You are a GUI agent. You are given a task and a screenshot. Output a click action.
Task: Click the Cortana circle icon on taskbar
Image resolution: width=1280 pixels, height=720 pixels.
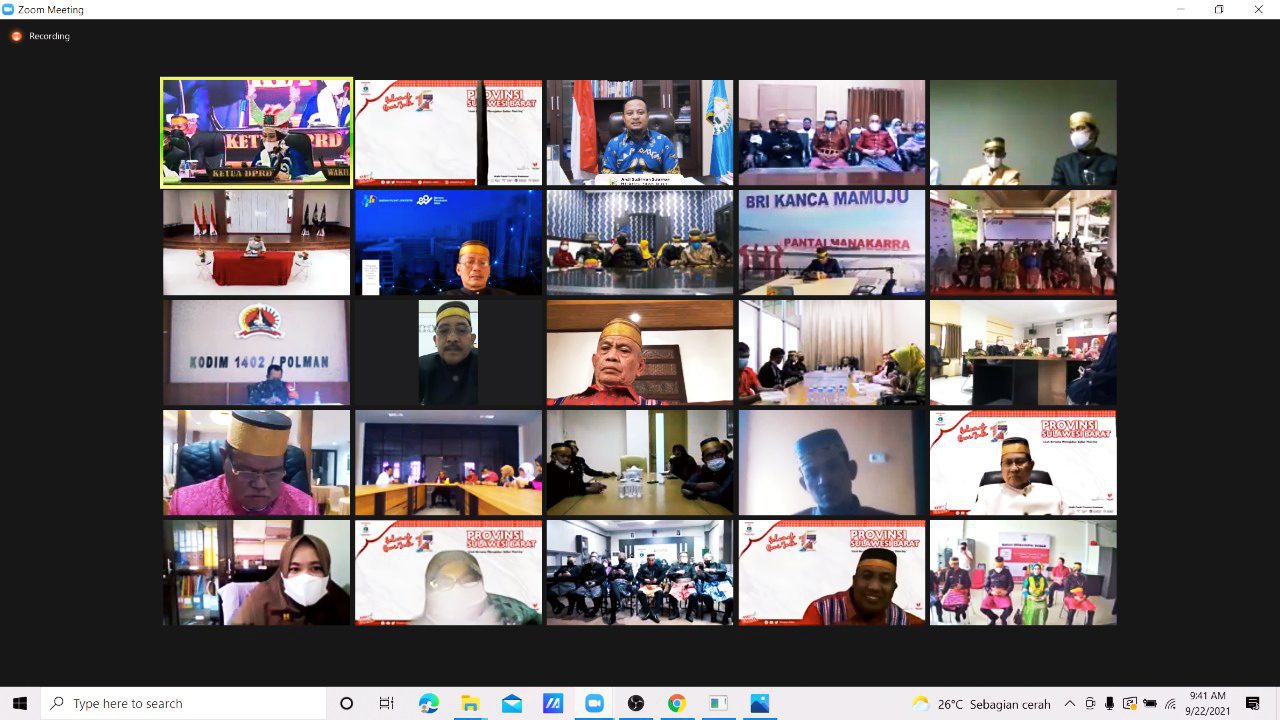tap(346, 703)
